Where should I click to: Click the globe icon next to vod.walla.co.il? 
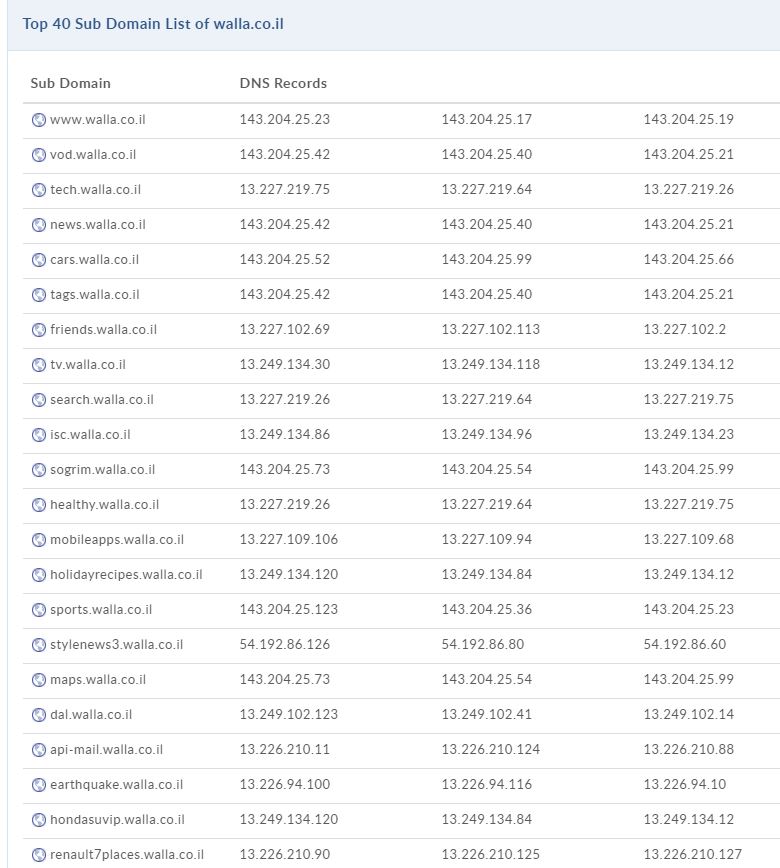(39, 155)
